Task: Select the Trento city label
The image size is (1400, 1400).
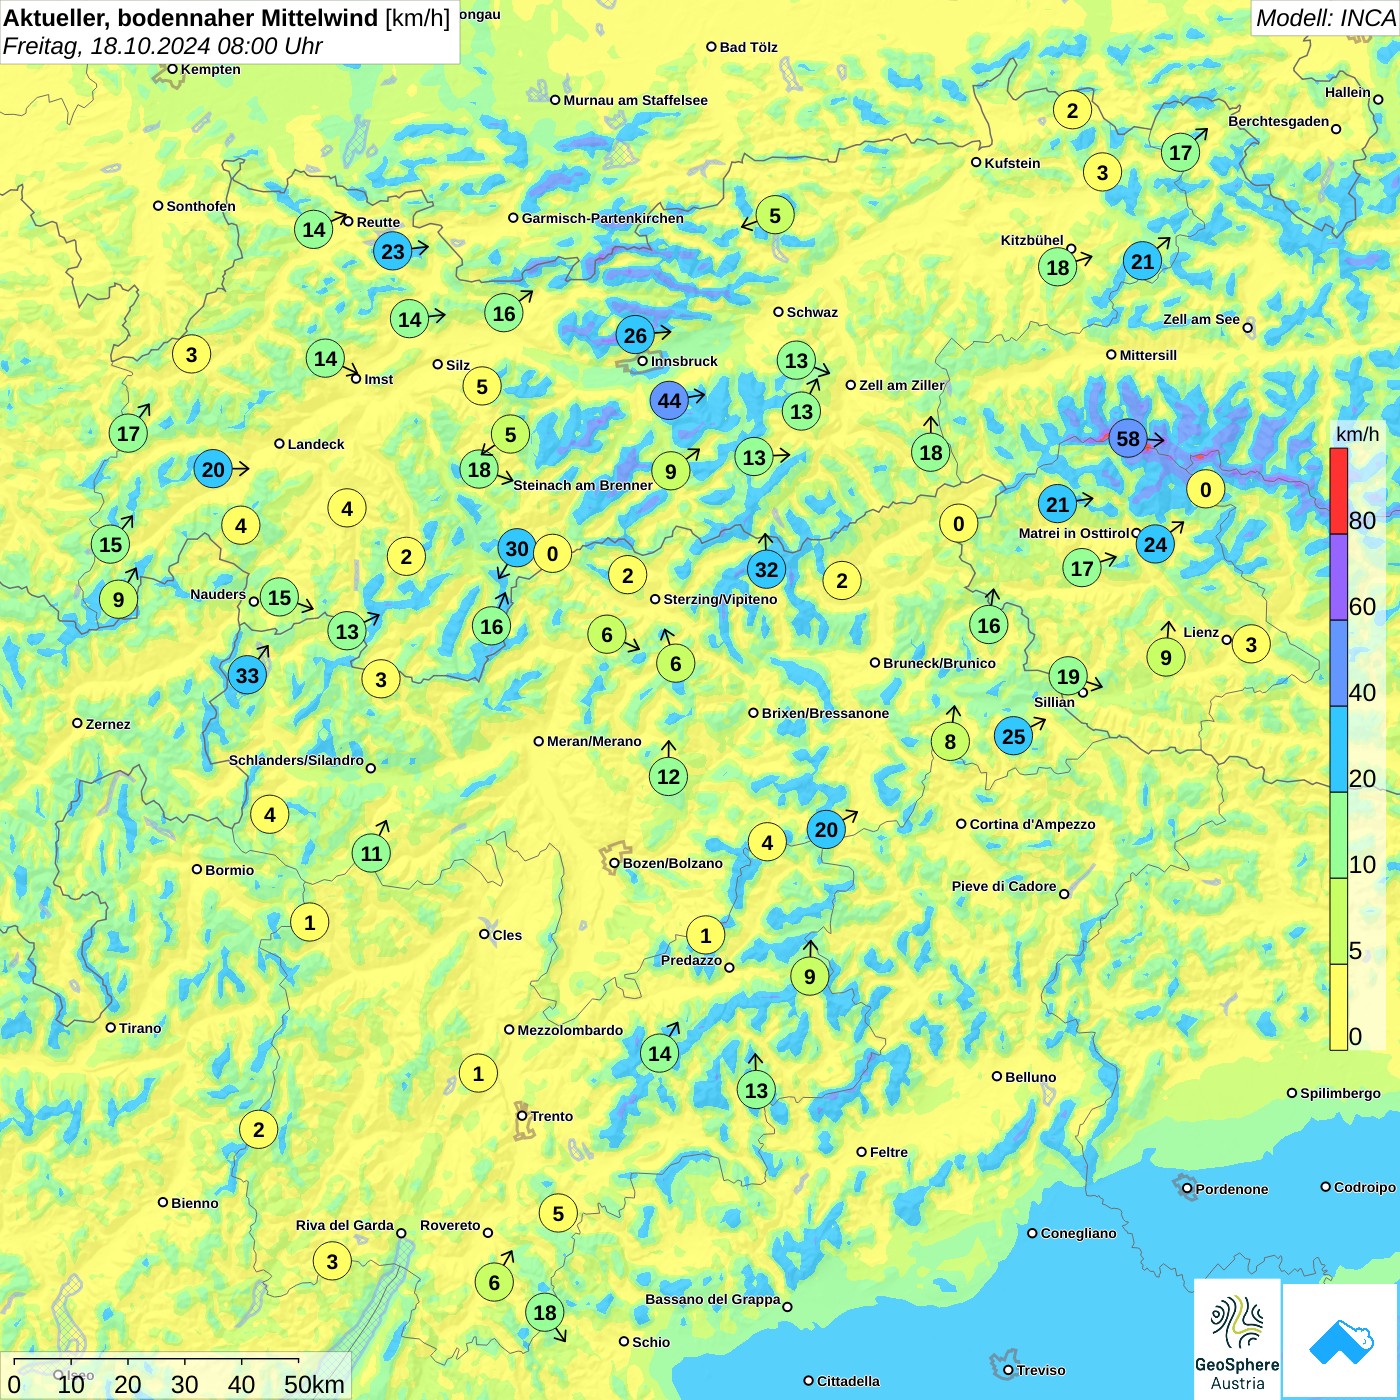Action: [x=552, y=1116]
